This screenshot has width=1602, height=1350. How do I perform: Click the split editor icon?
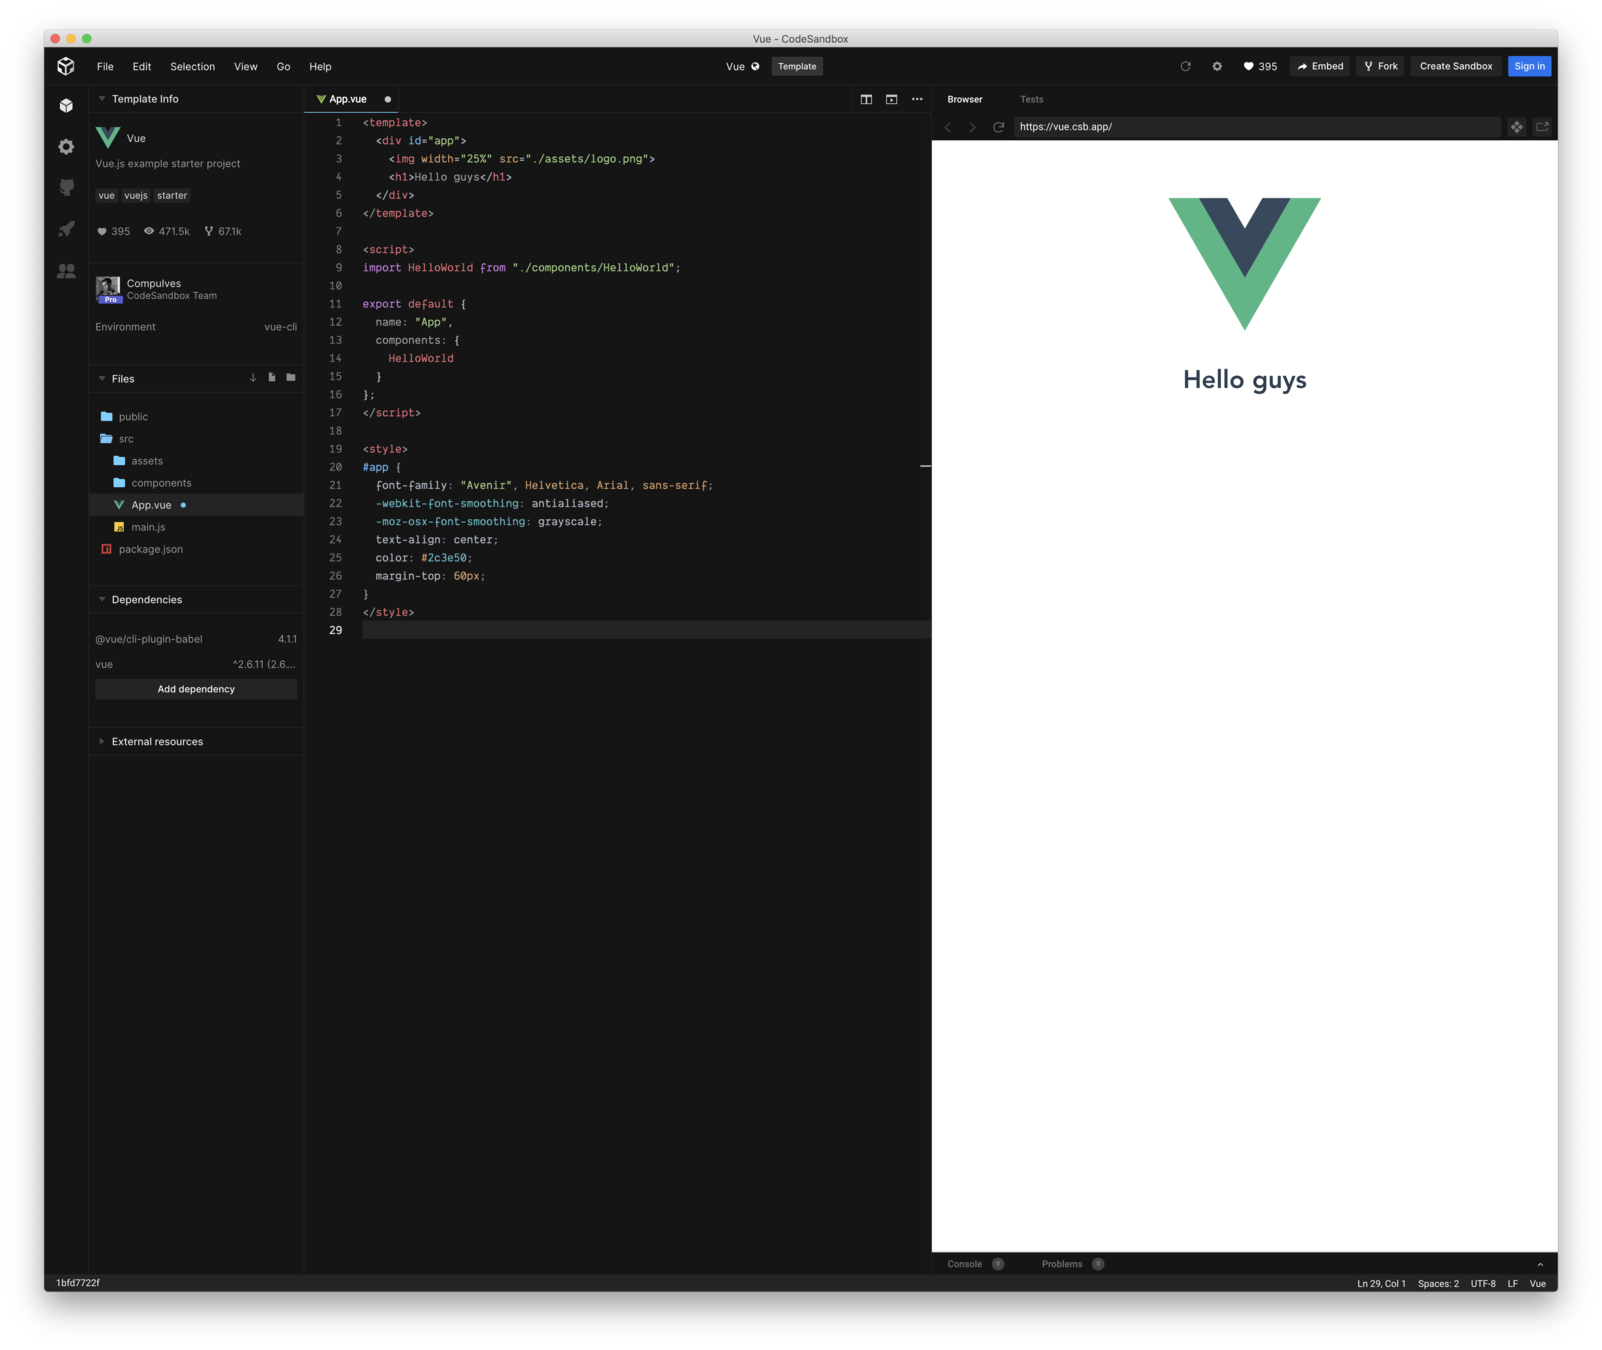pos(866,99)
